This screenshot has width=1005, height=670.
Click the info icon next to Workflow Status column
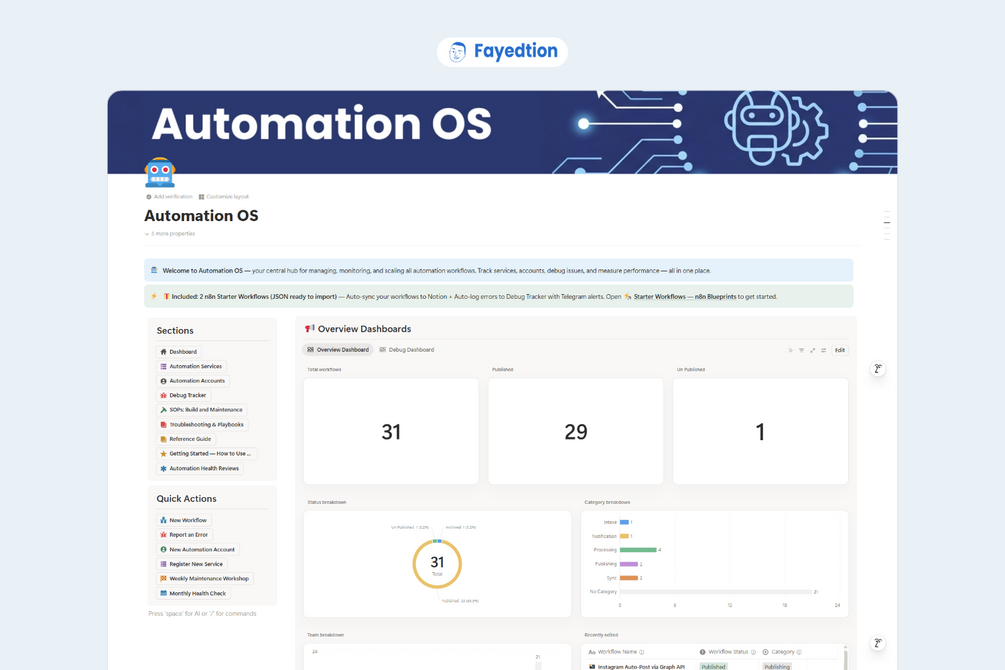tap(753, 652)
